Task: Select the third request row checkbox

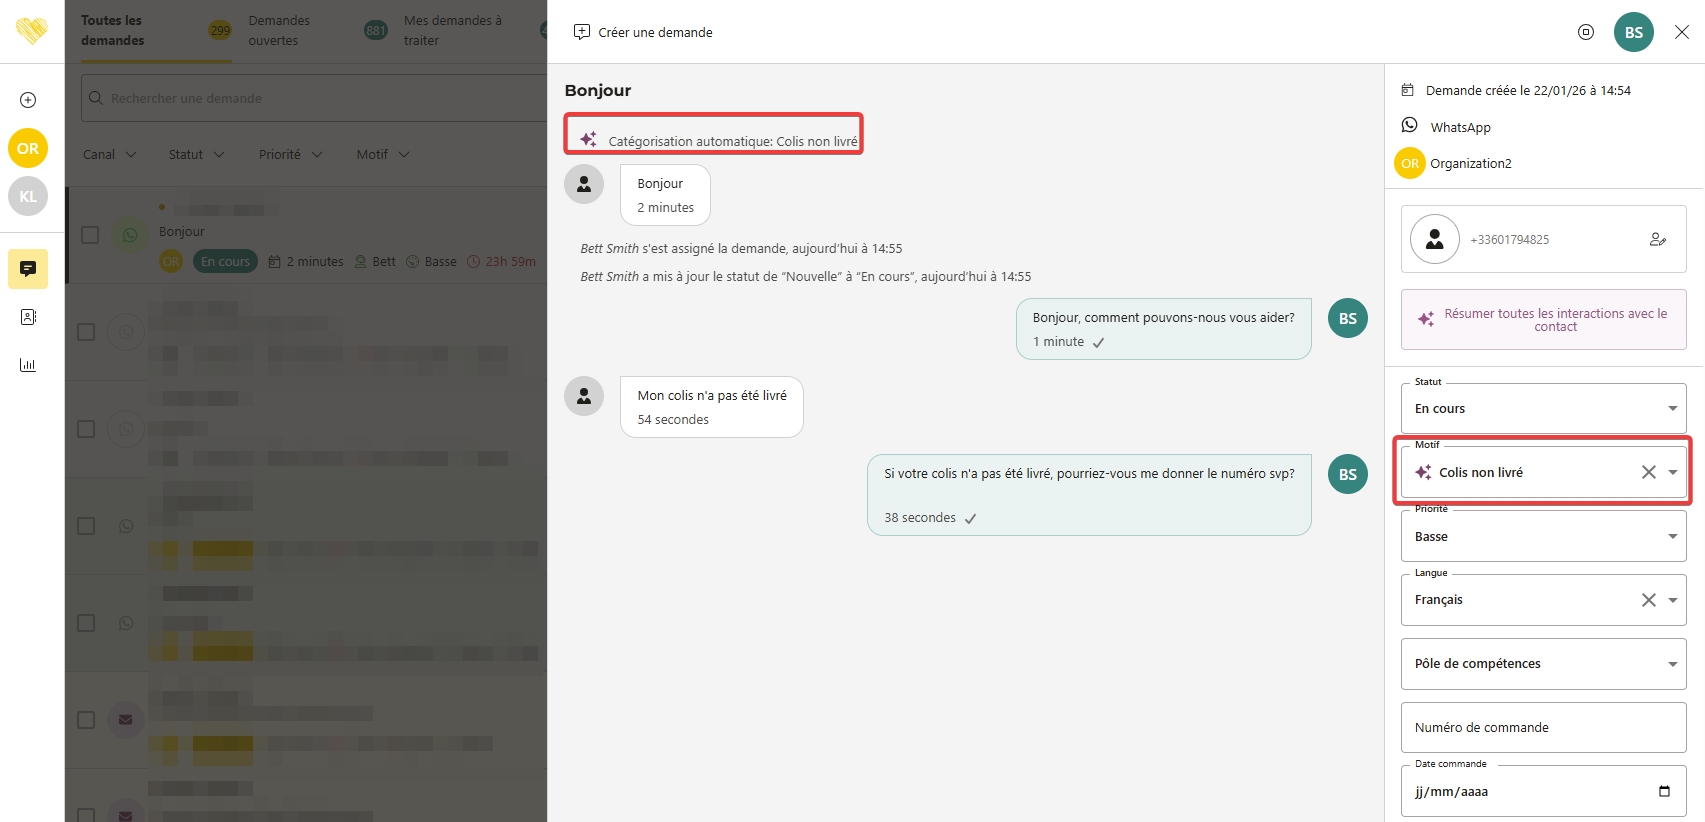Action: click(x=87, y=429)
